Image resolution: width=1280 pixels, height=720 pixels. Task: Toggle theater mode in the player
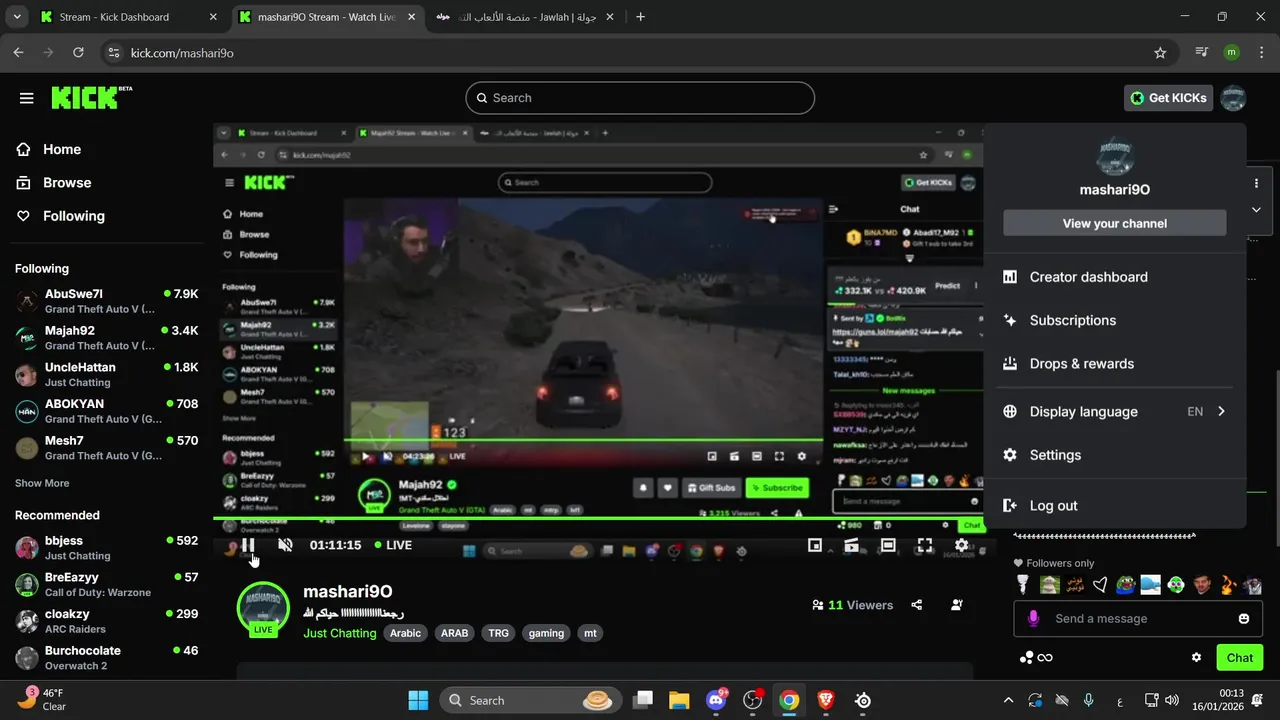tap(888, 545)
